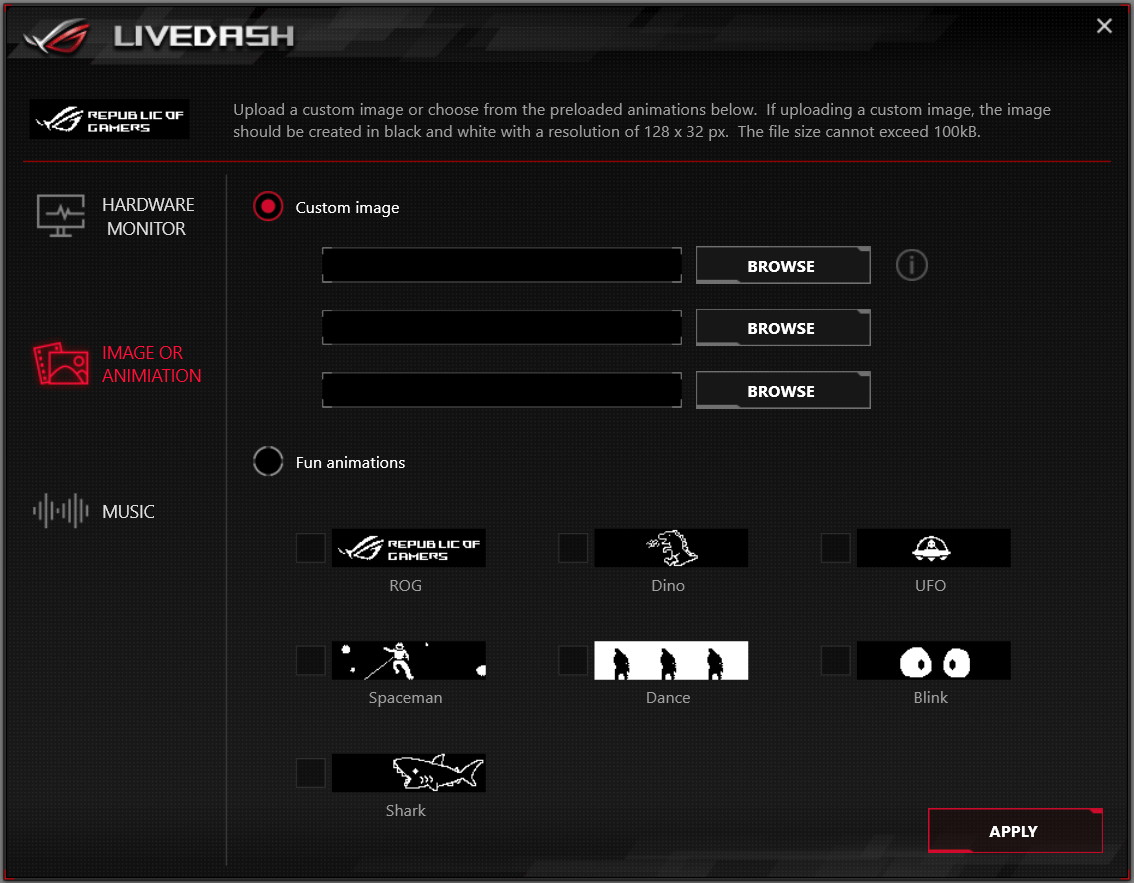Tick the Dance animation checkbox
Image resolution: width=1134 pixels, height=883 pixels.
point(574,660)
